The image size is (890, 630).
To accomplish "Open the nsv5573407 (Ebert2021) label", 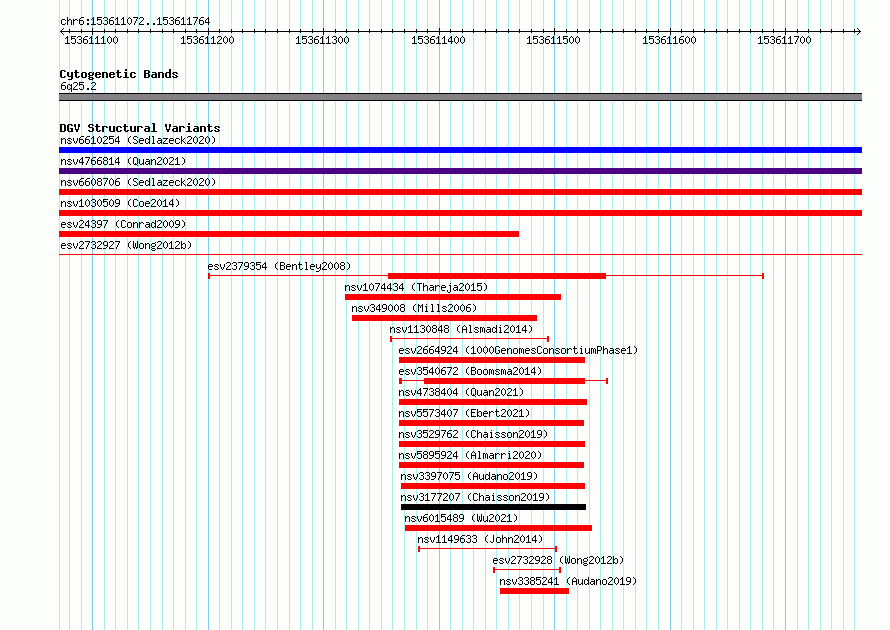I will click(464, 413).
